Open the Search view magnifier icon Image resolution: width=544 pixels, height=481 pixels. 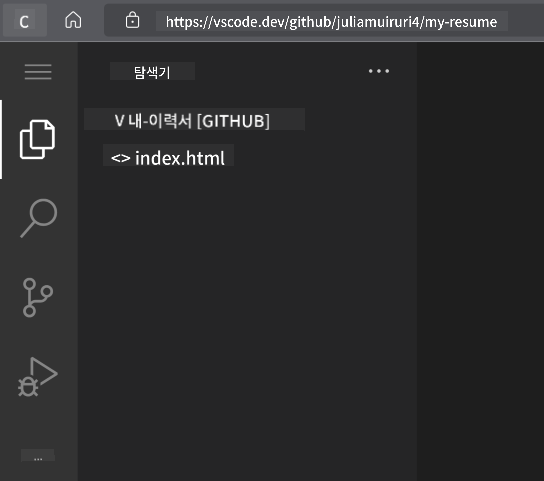click(39, 218)
